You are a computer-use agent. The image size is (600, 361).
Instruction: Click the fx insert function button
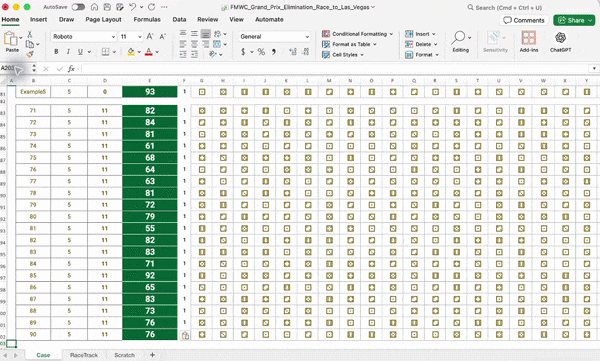(71, 69)
